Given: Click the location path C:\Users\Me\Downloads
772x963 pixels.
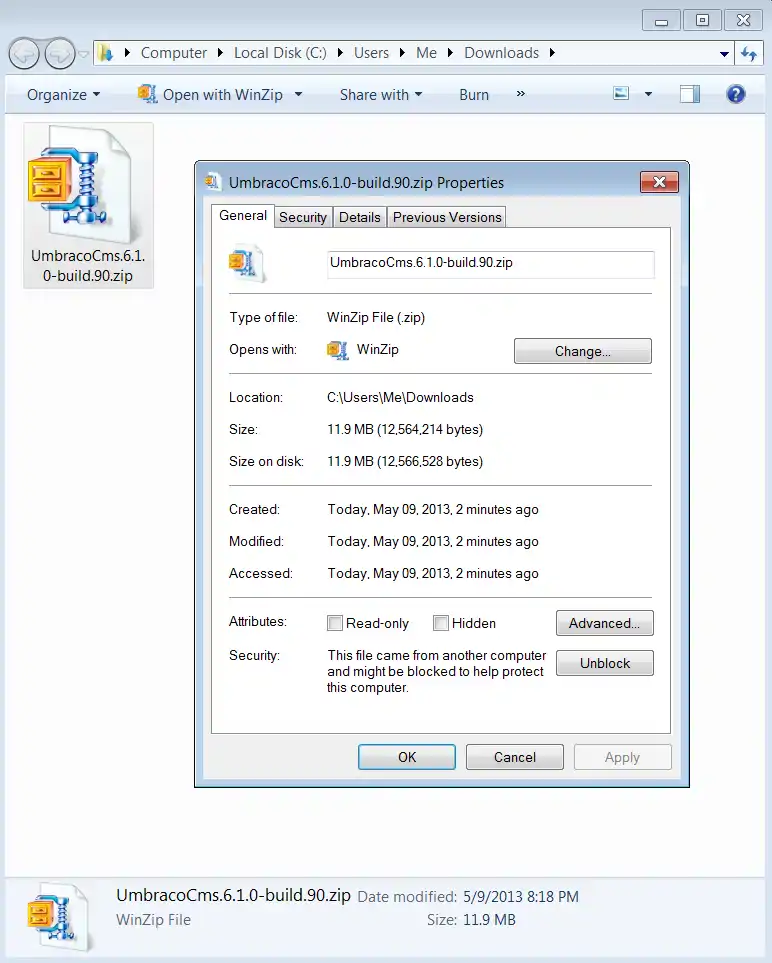Looking at the screenshot, I should coord(400,397).
